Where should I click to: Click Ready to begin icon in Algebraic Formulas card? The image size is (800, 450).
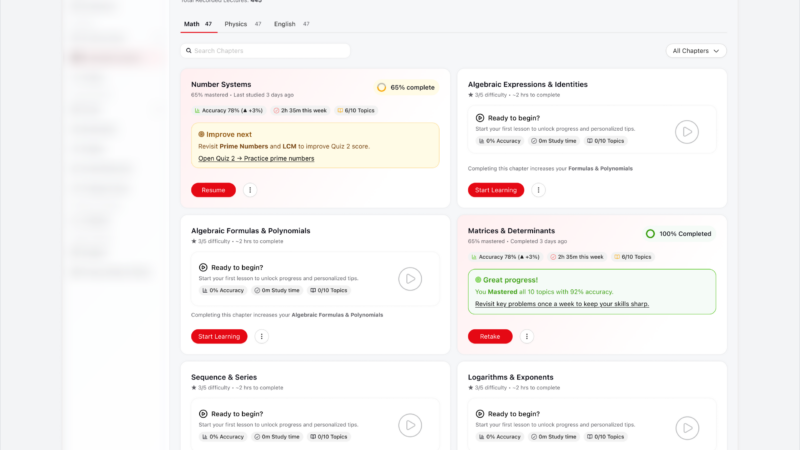203,267
